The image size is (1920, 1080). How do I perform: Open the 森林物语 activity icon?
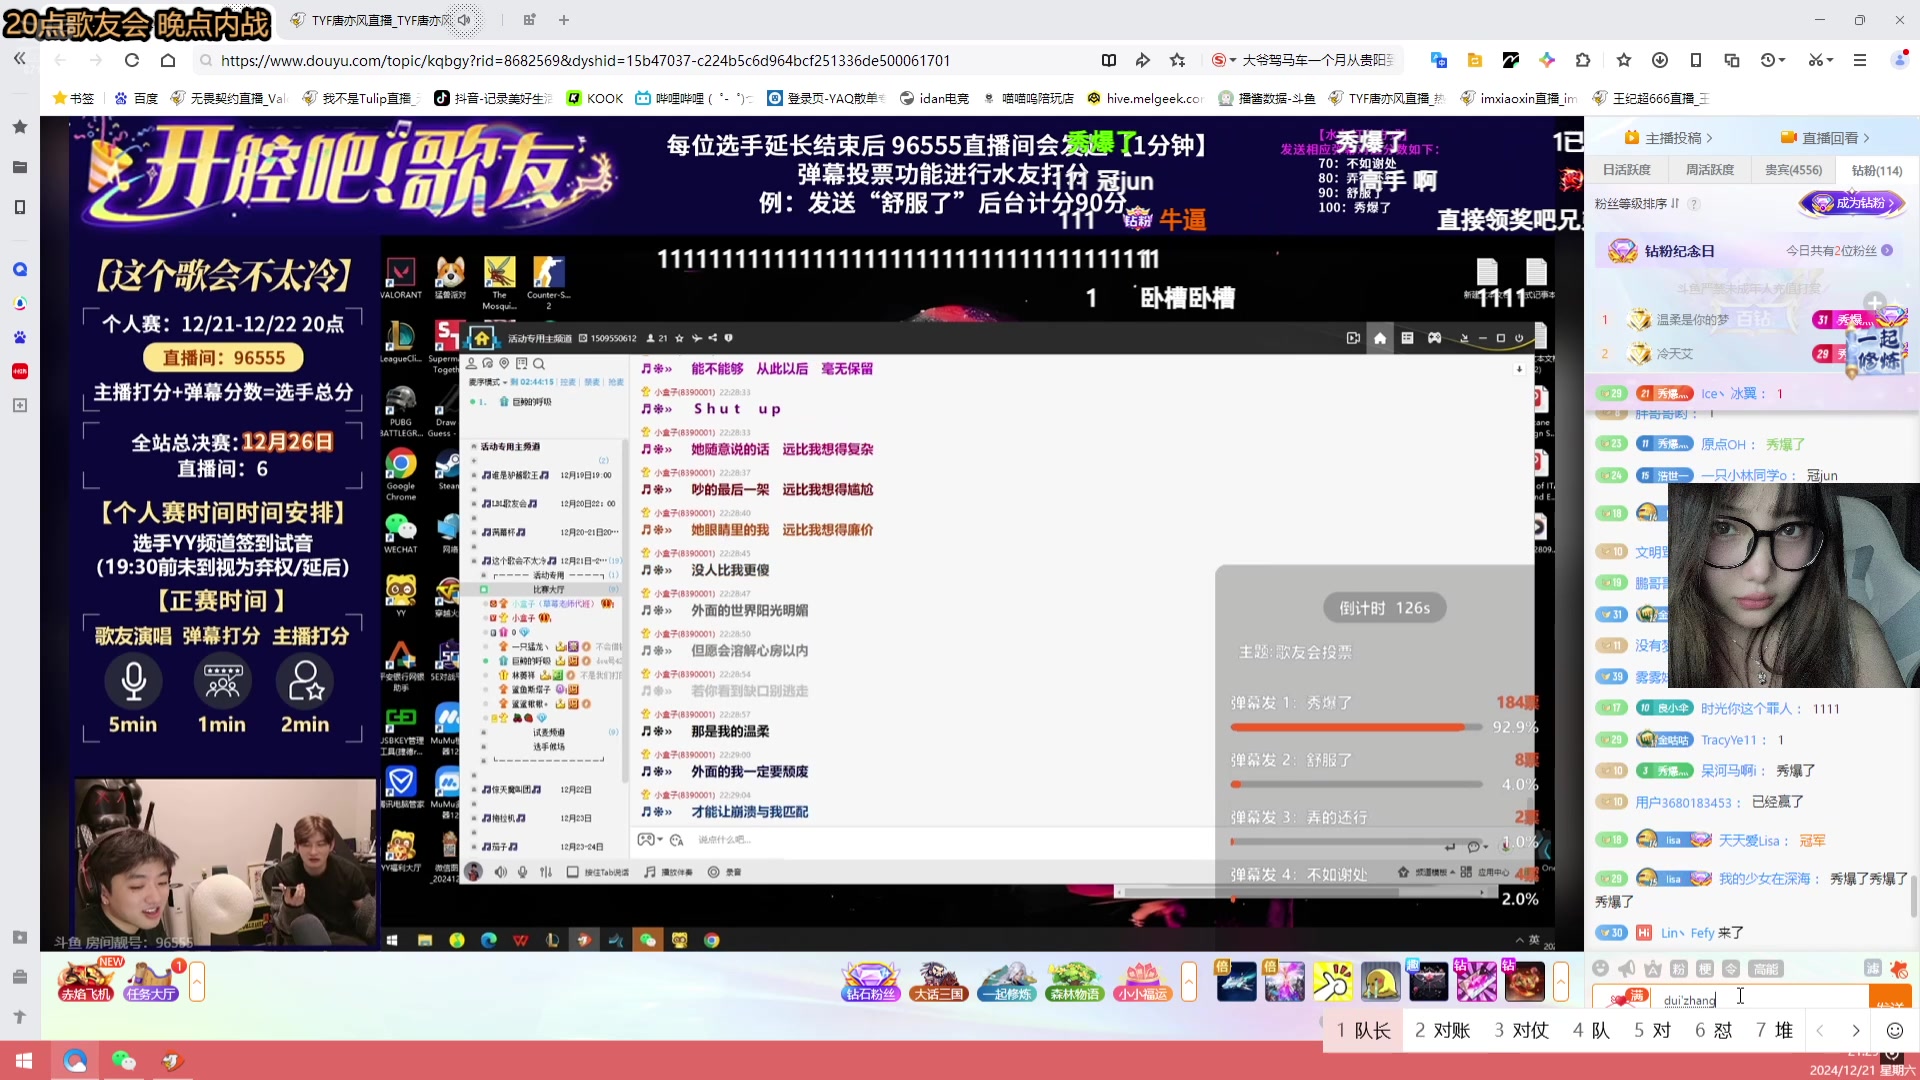tap(1074, 981)
